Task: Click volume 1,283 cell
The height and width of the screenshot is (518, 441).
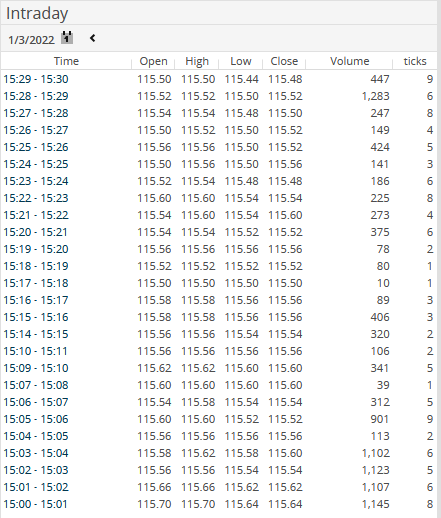Action: 375,96
